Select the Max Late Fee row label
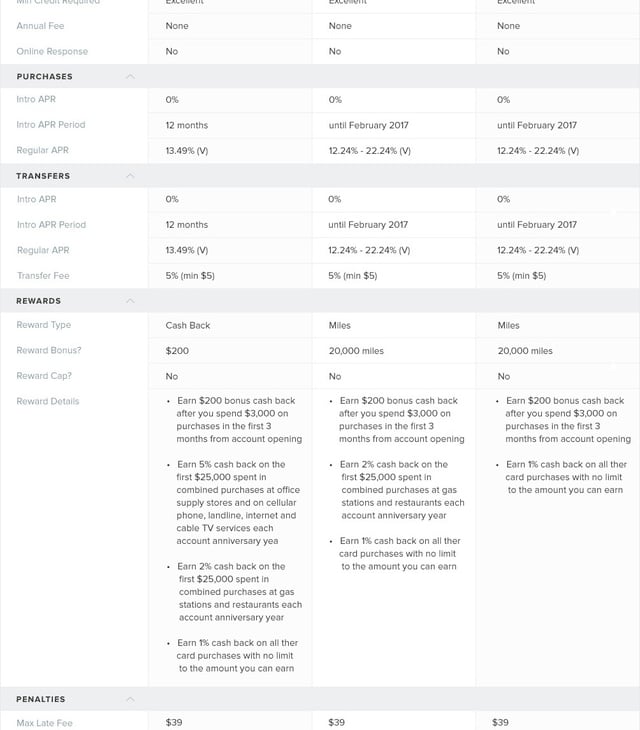The height and width of the screenshot is (730, 640). pos(45,723)
